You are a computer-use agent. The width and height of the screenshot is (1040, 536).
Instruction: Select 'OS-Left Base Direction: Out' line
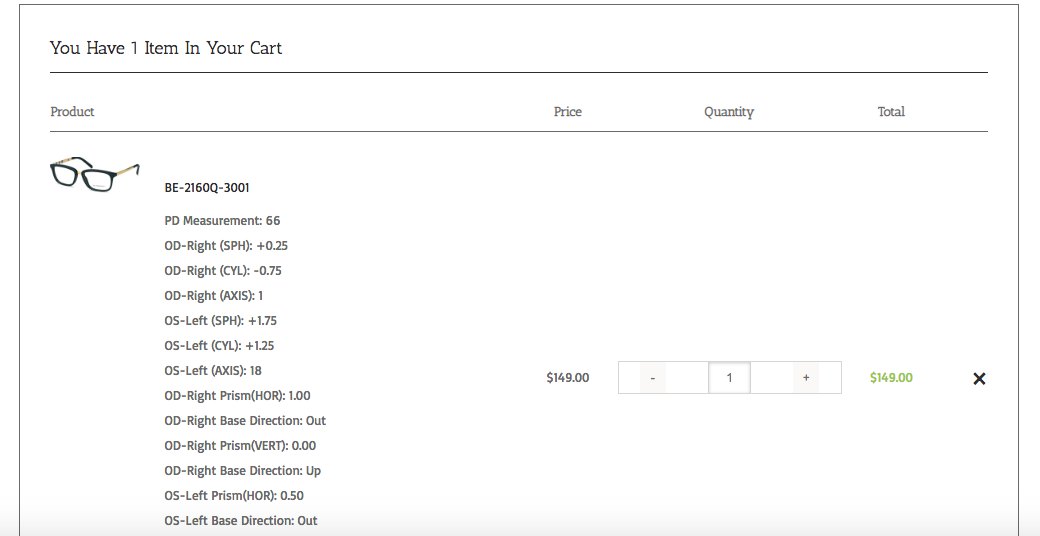click(241, 521)
